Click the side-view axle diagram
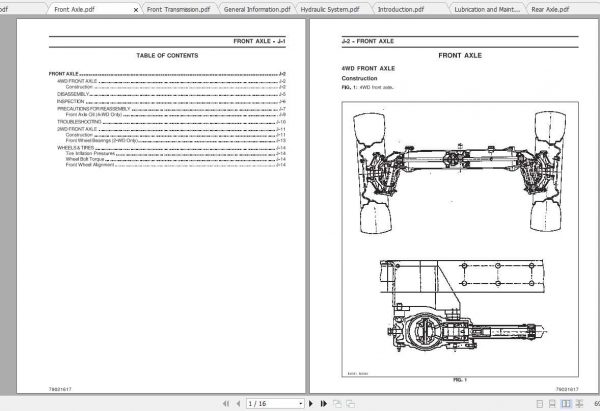 pyautogui.click(x=463, y=305)
